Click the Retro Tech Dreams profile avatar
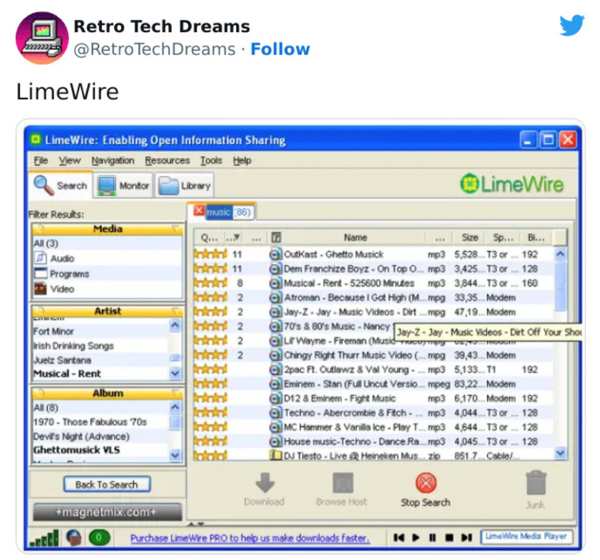 [x=42, y=38]
